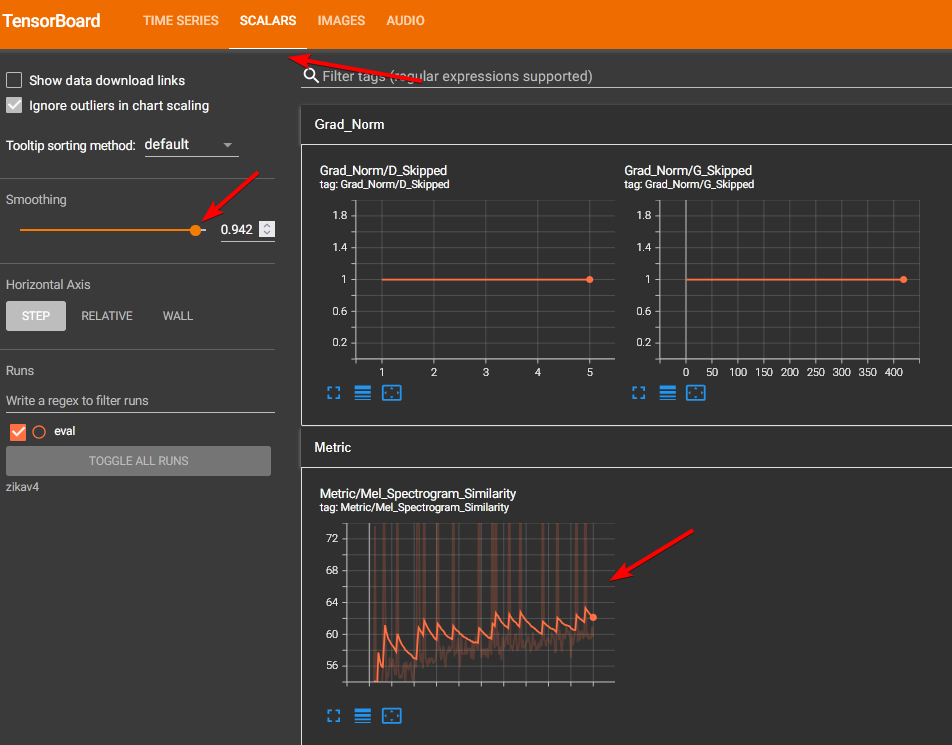Image resolution: width=952 pixels, height=745 pixels.
Task: Expand the D_Skipped chart to full size
Action: (x=333, y=393)
